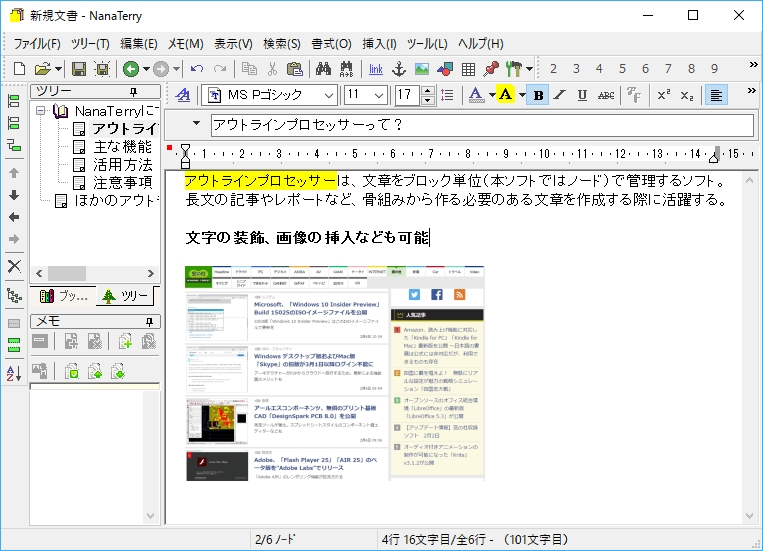This screenshot has height=551, width=763.
Task: Undo the last edit
Action: pos(197,69)
